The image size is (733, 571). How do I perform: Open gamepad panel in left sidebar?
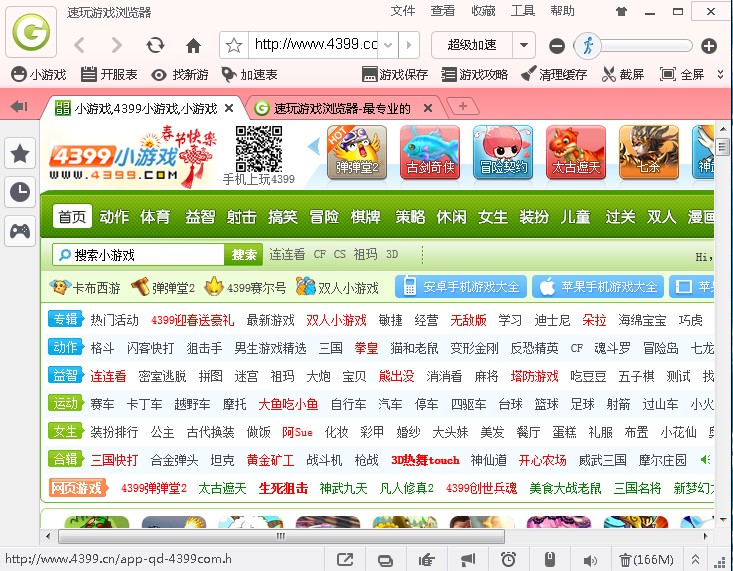pos(20,231)
